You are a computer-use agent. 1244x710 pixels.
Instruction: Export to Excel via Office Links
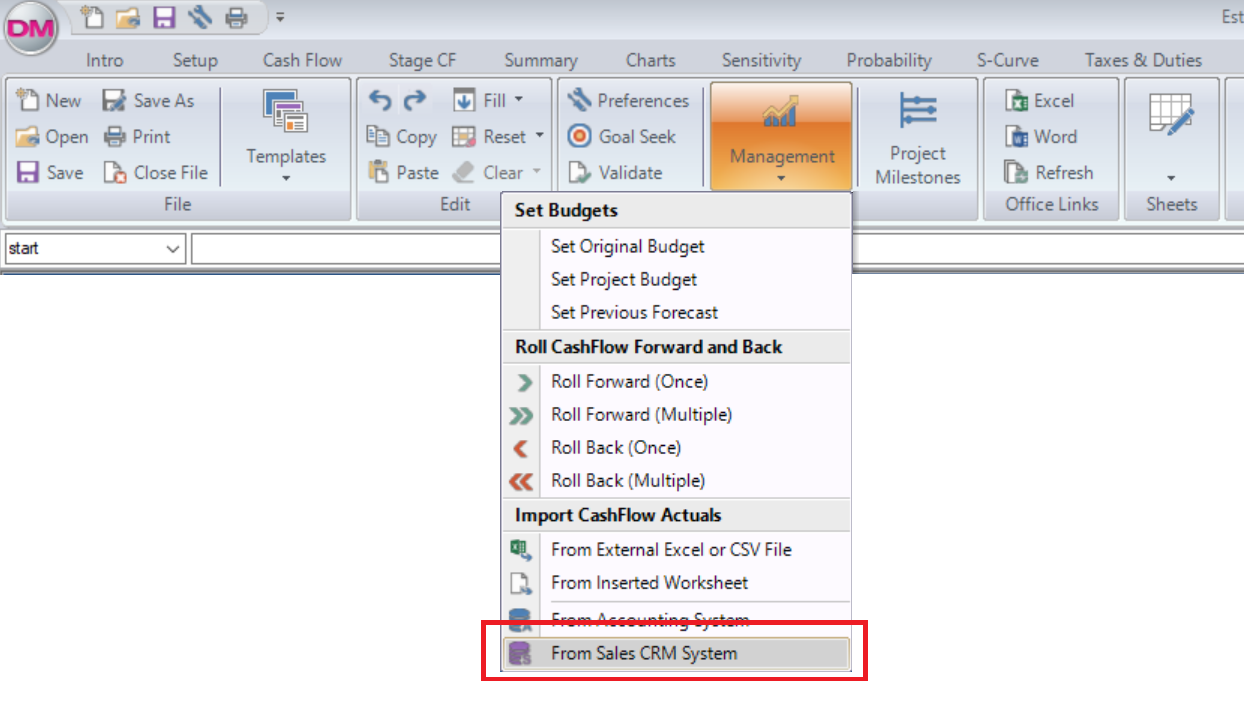(1046, 100)
